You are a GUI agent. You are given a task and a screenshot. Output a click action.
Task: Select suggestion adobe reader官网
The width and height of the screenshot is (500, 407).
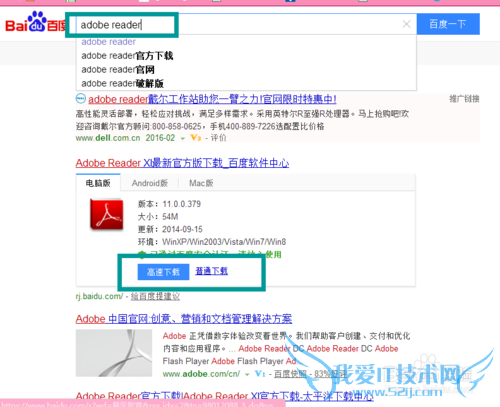point(118,70)
